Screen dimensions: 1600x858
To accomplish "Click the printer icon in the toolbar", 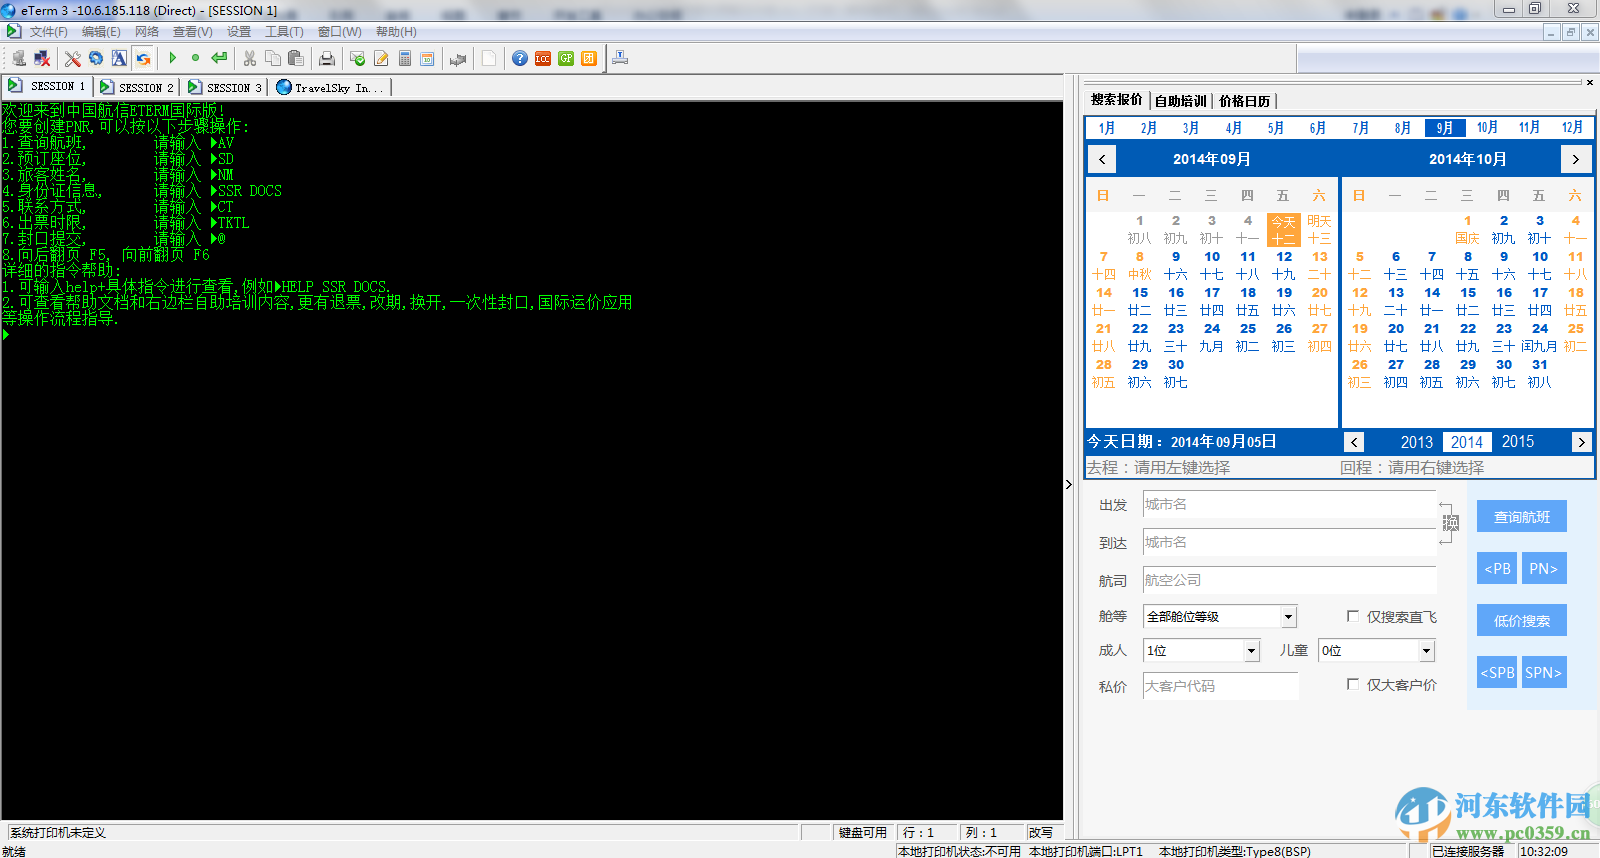I will [x=327, y=58].
